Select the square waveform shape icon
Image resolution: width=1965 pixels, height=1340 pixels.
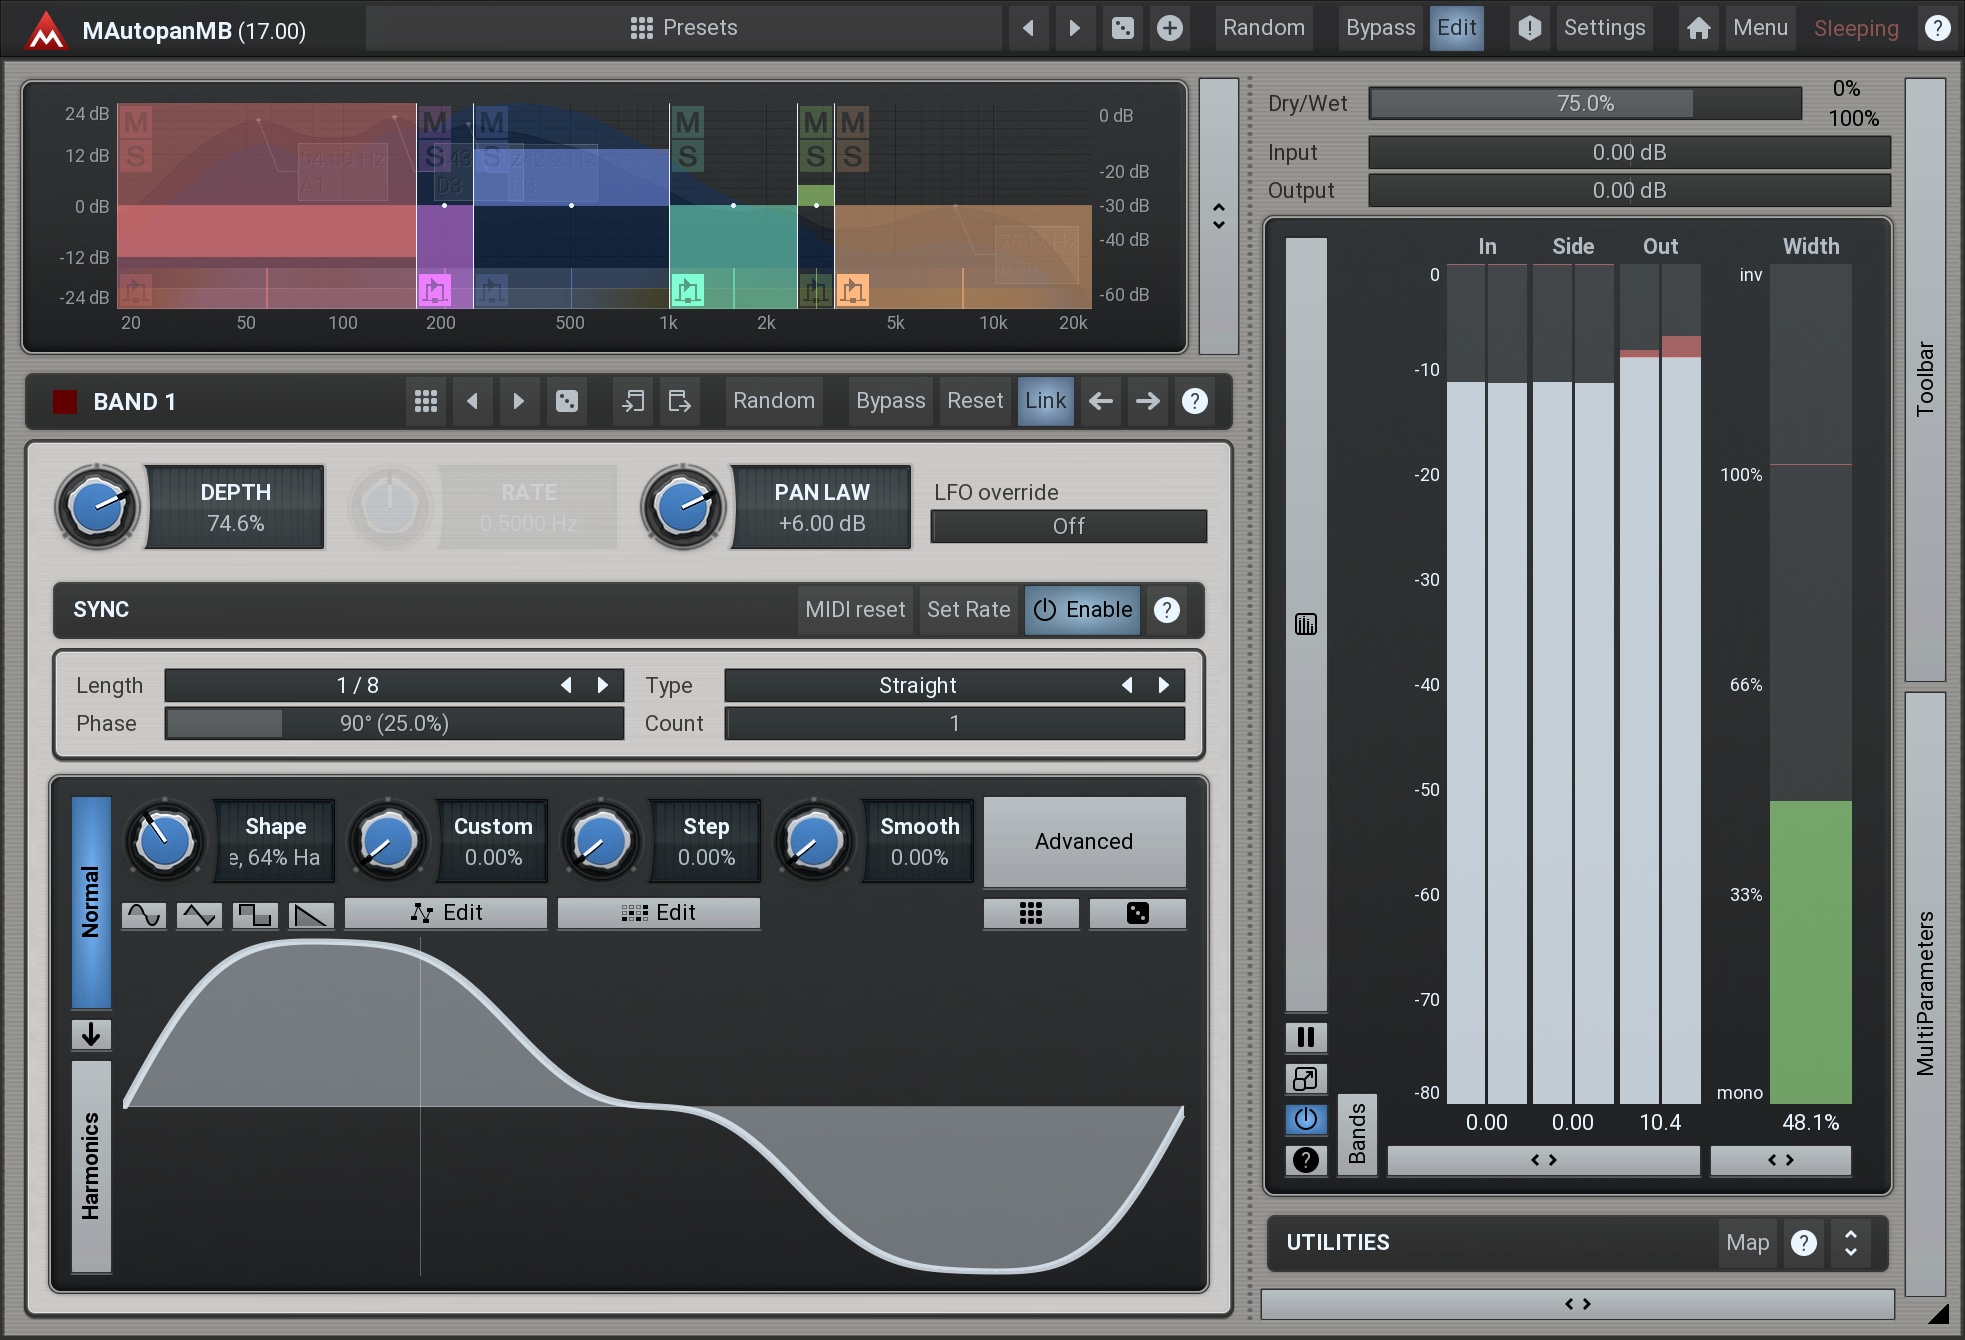[x=255, y=914]
